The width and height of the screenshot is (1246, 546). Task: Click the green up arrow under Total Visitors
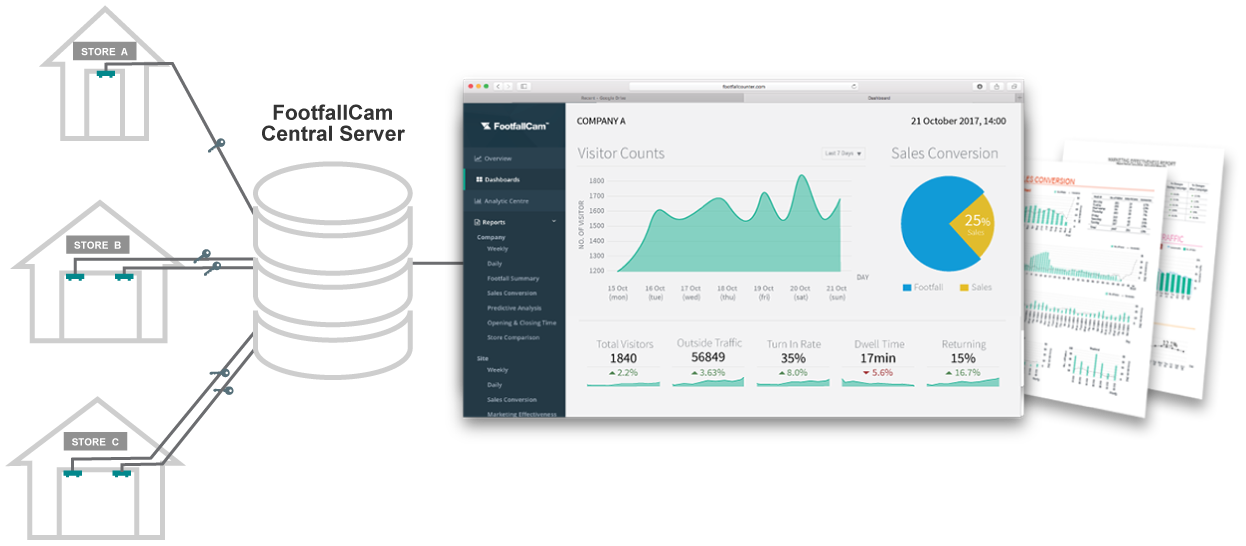pos(611,373)
